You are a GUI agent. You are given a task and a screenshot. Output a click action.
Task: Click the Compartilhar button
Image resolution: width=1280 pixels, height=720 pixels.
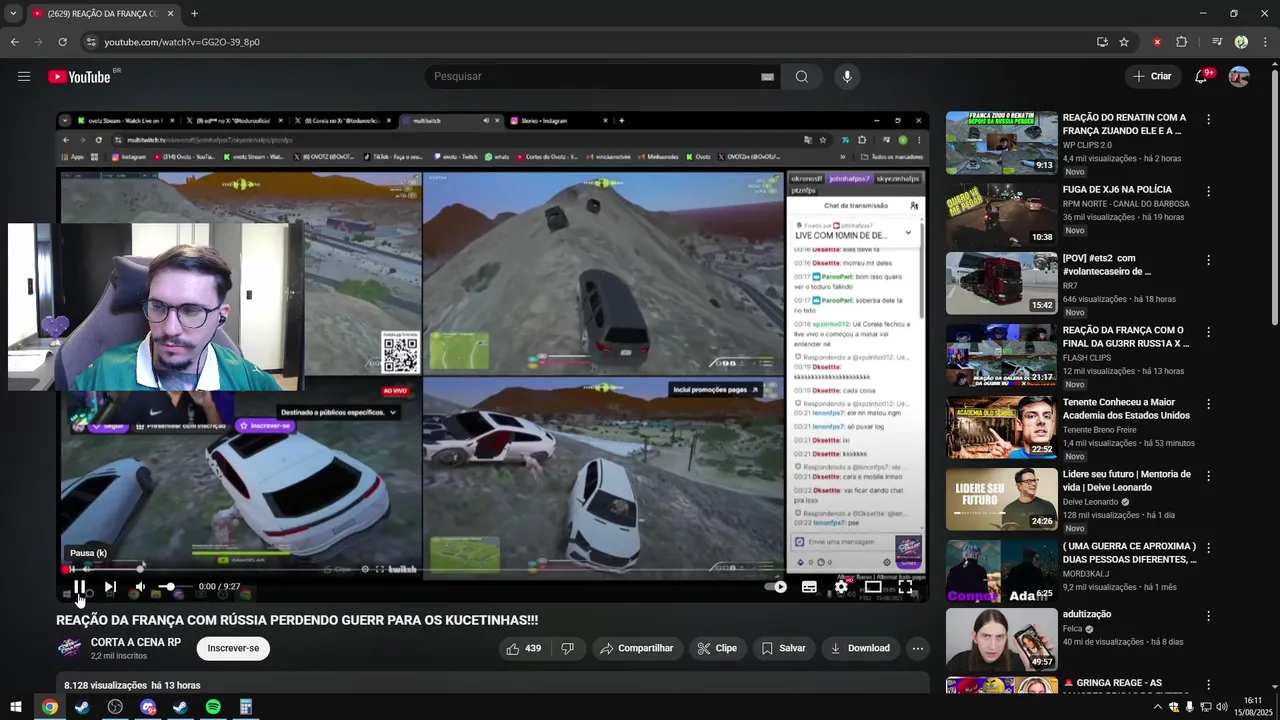[637, 648]
